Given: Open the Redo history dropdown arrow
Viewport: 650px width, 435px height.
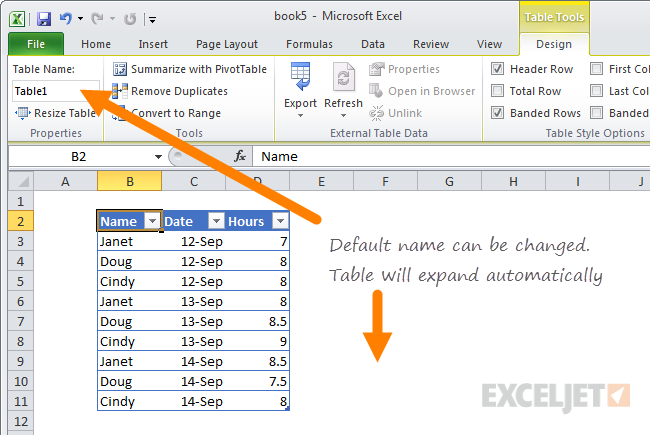Looking at the screenshot, I should 112,19.
